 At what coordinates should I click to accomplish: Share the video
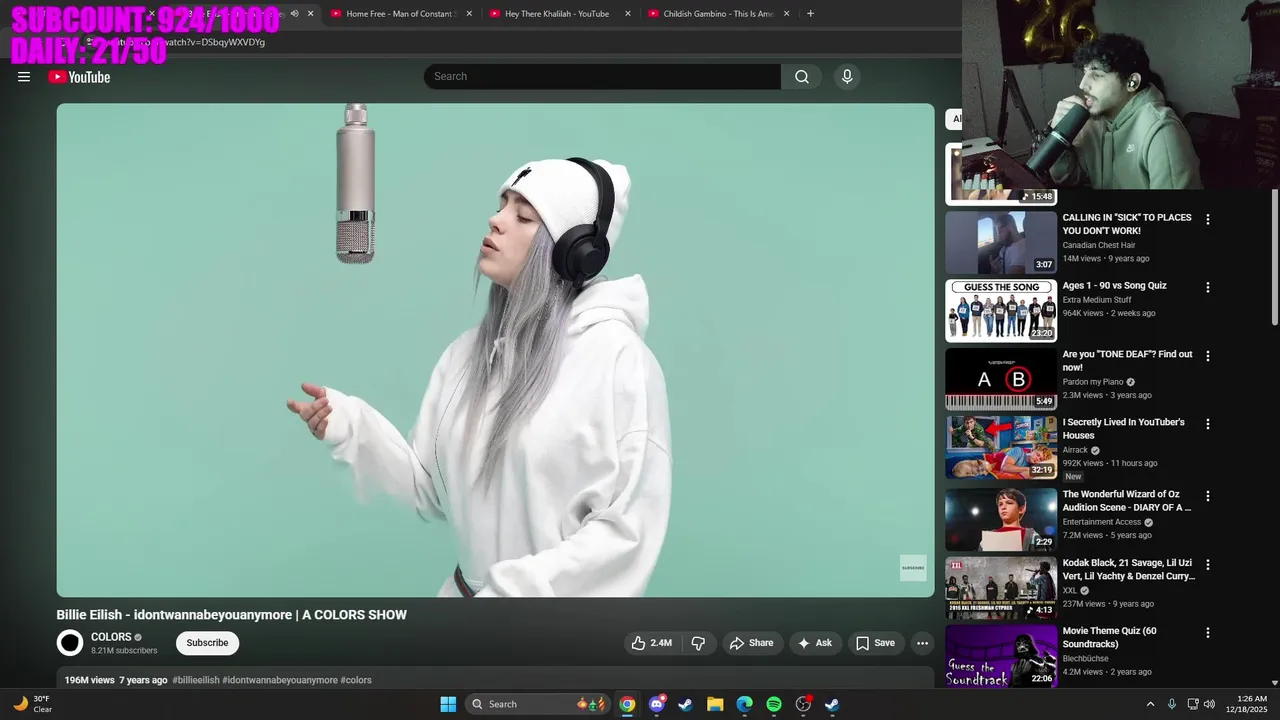click(751, 643)
